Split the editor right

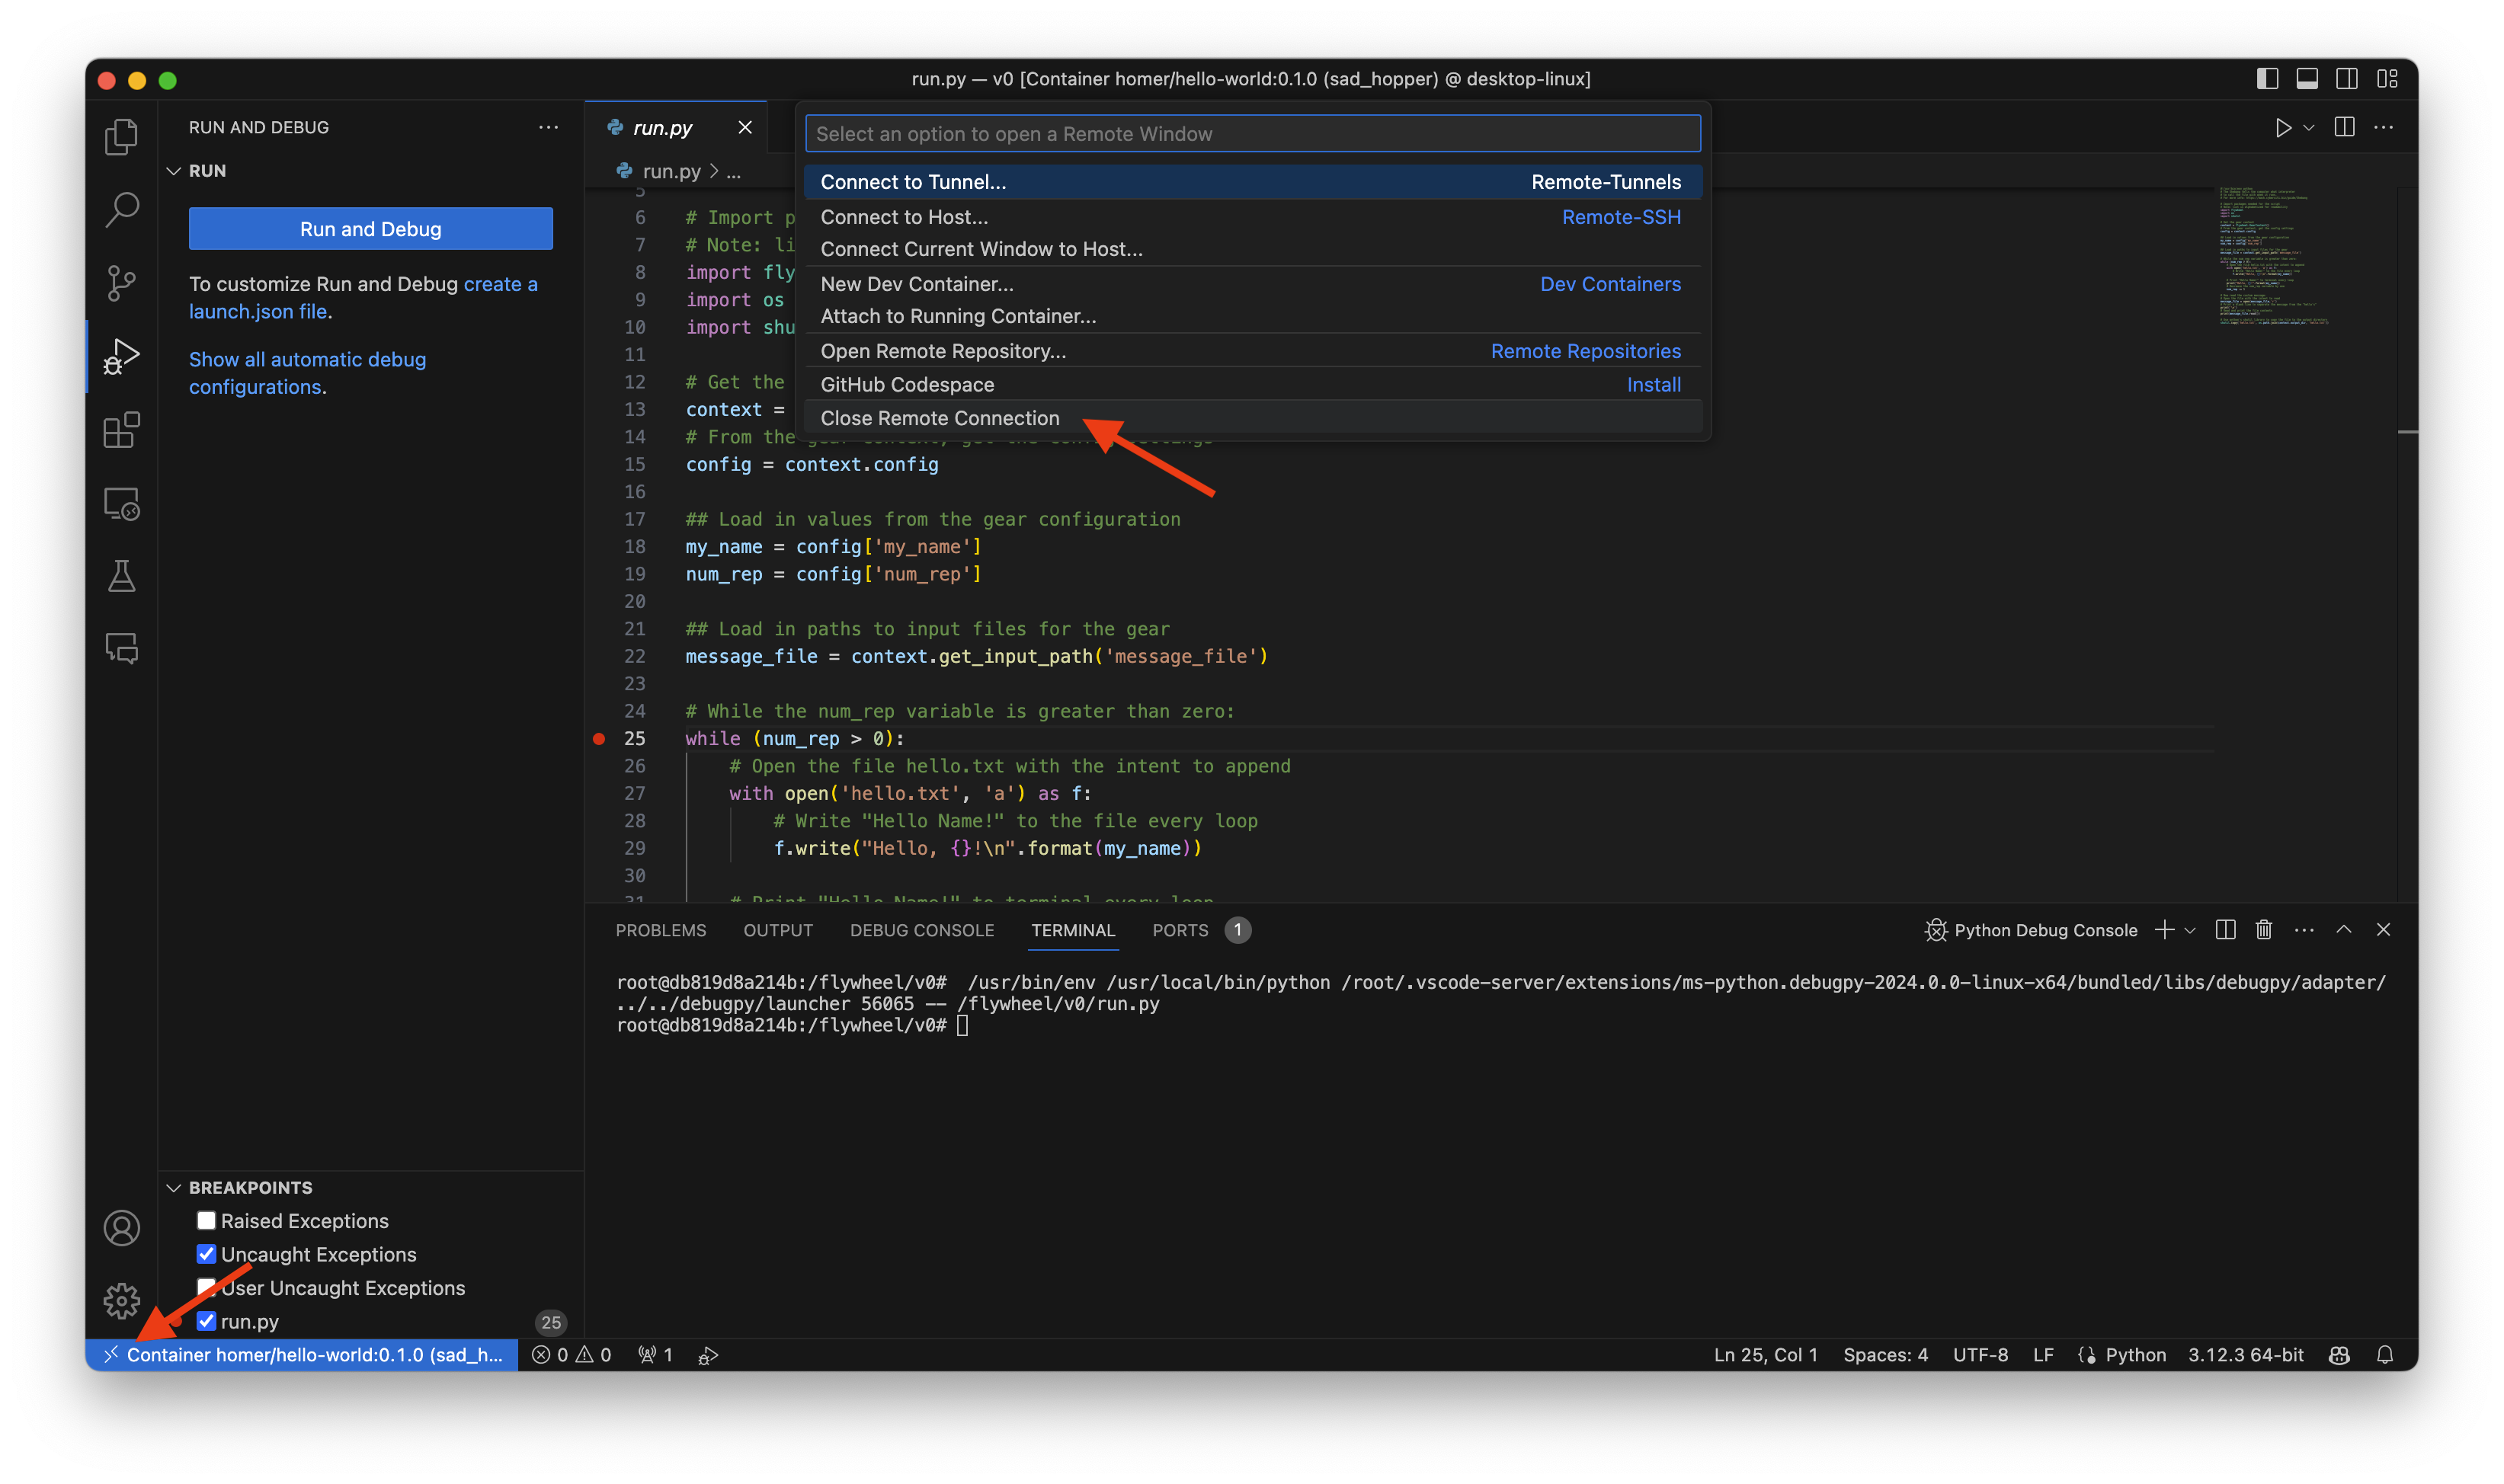tap(2344, 127)
